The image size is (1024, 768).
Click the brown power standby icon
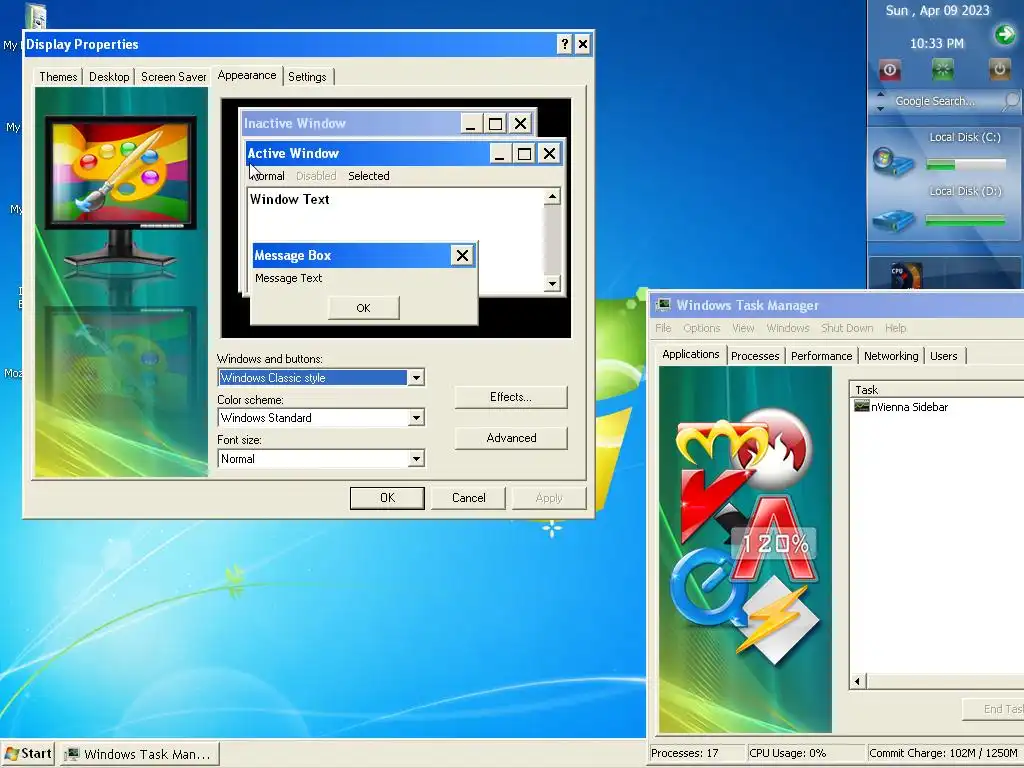coord(999,69)
